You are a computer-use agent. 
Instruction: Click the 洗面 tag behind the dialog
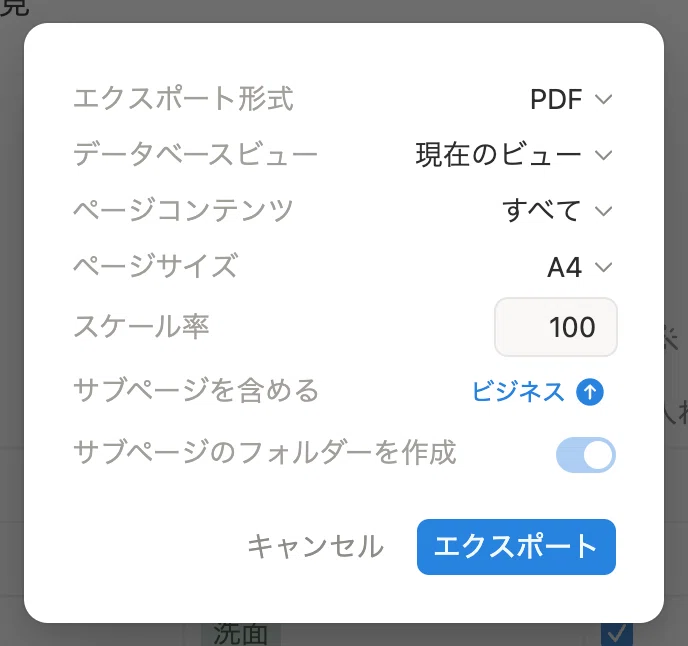(240, 635)
